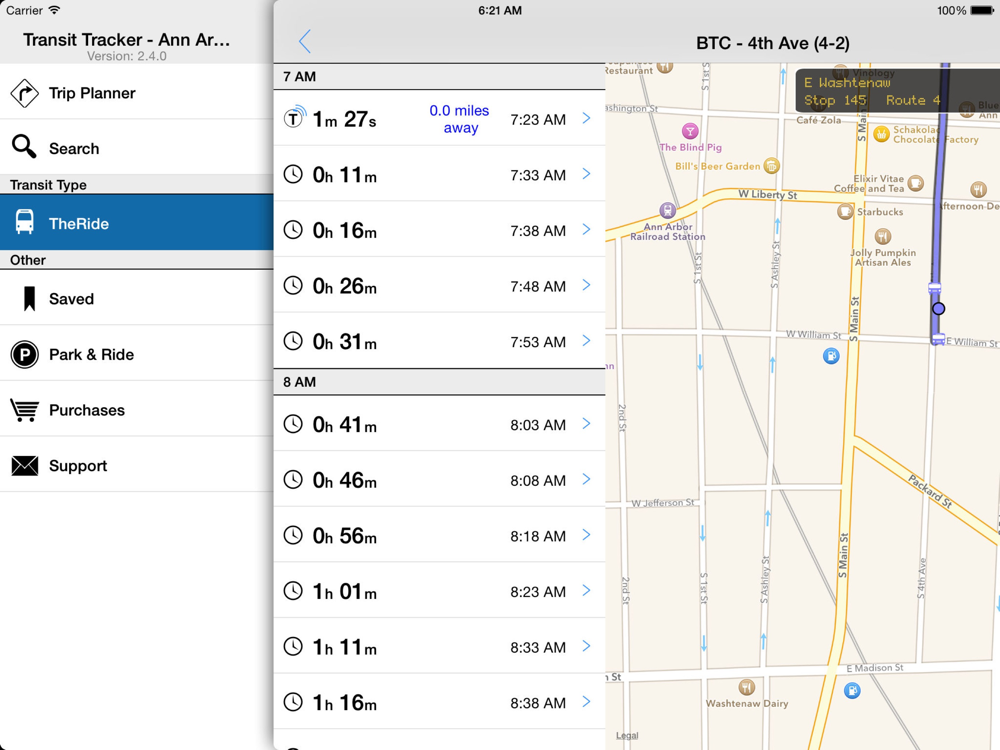The width and height of the screenshot is (1000, 750).
Task: Click the clock icon on 0h 41m row
Action: coord(293,424)
